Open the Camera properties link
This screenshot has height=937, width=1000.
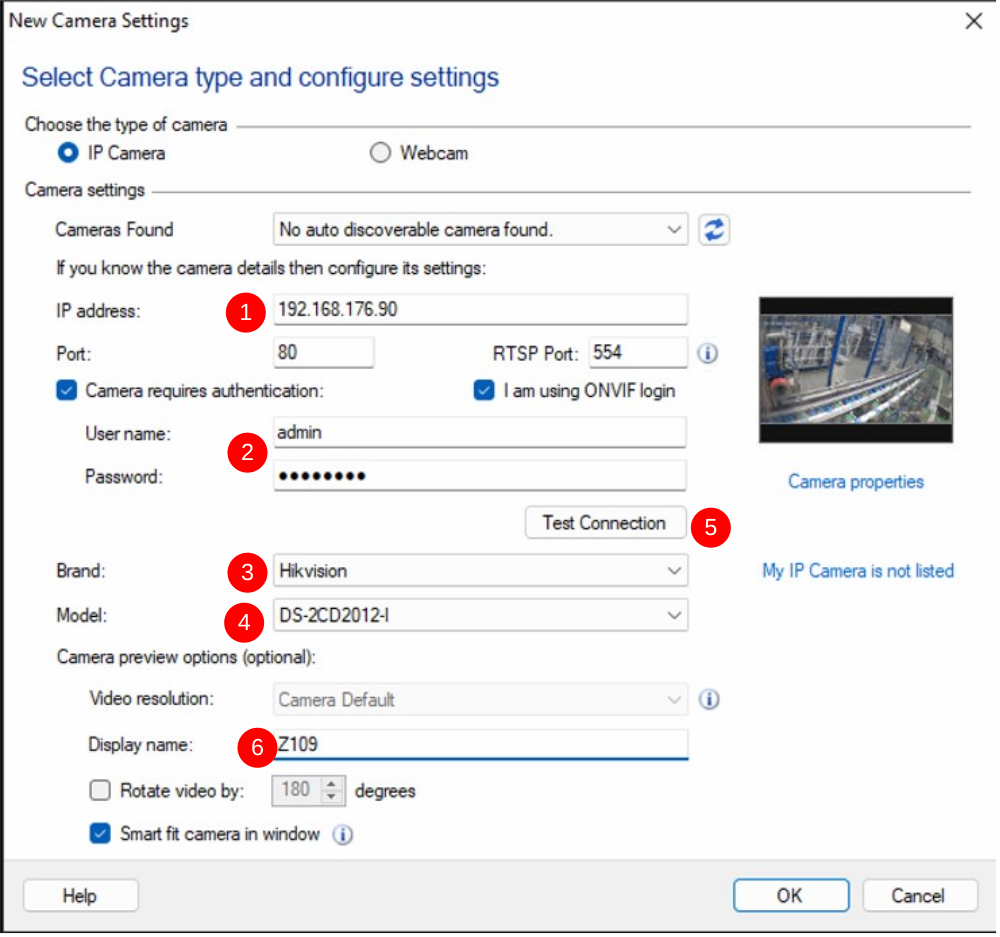(x=855, y=481)
